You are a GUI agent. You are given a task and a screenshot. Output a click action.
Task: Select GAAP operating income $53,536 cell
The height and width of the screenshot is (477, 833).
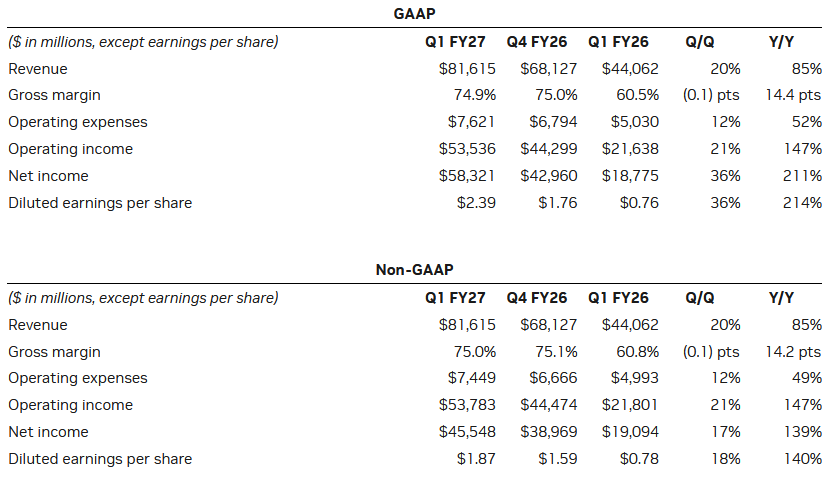tap(467, 149)
